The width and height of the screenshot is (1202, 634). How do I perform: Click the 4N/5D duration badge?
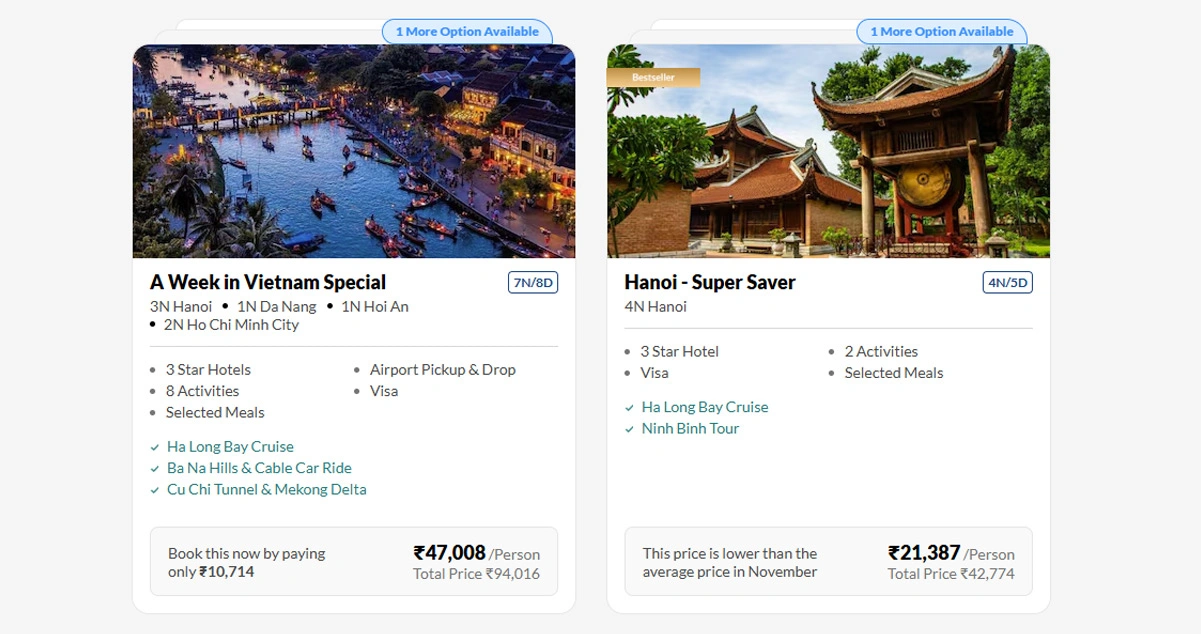[x=1007, y=283]
